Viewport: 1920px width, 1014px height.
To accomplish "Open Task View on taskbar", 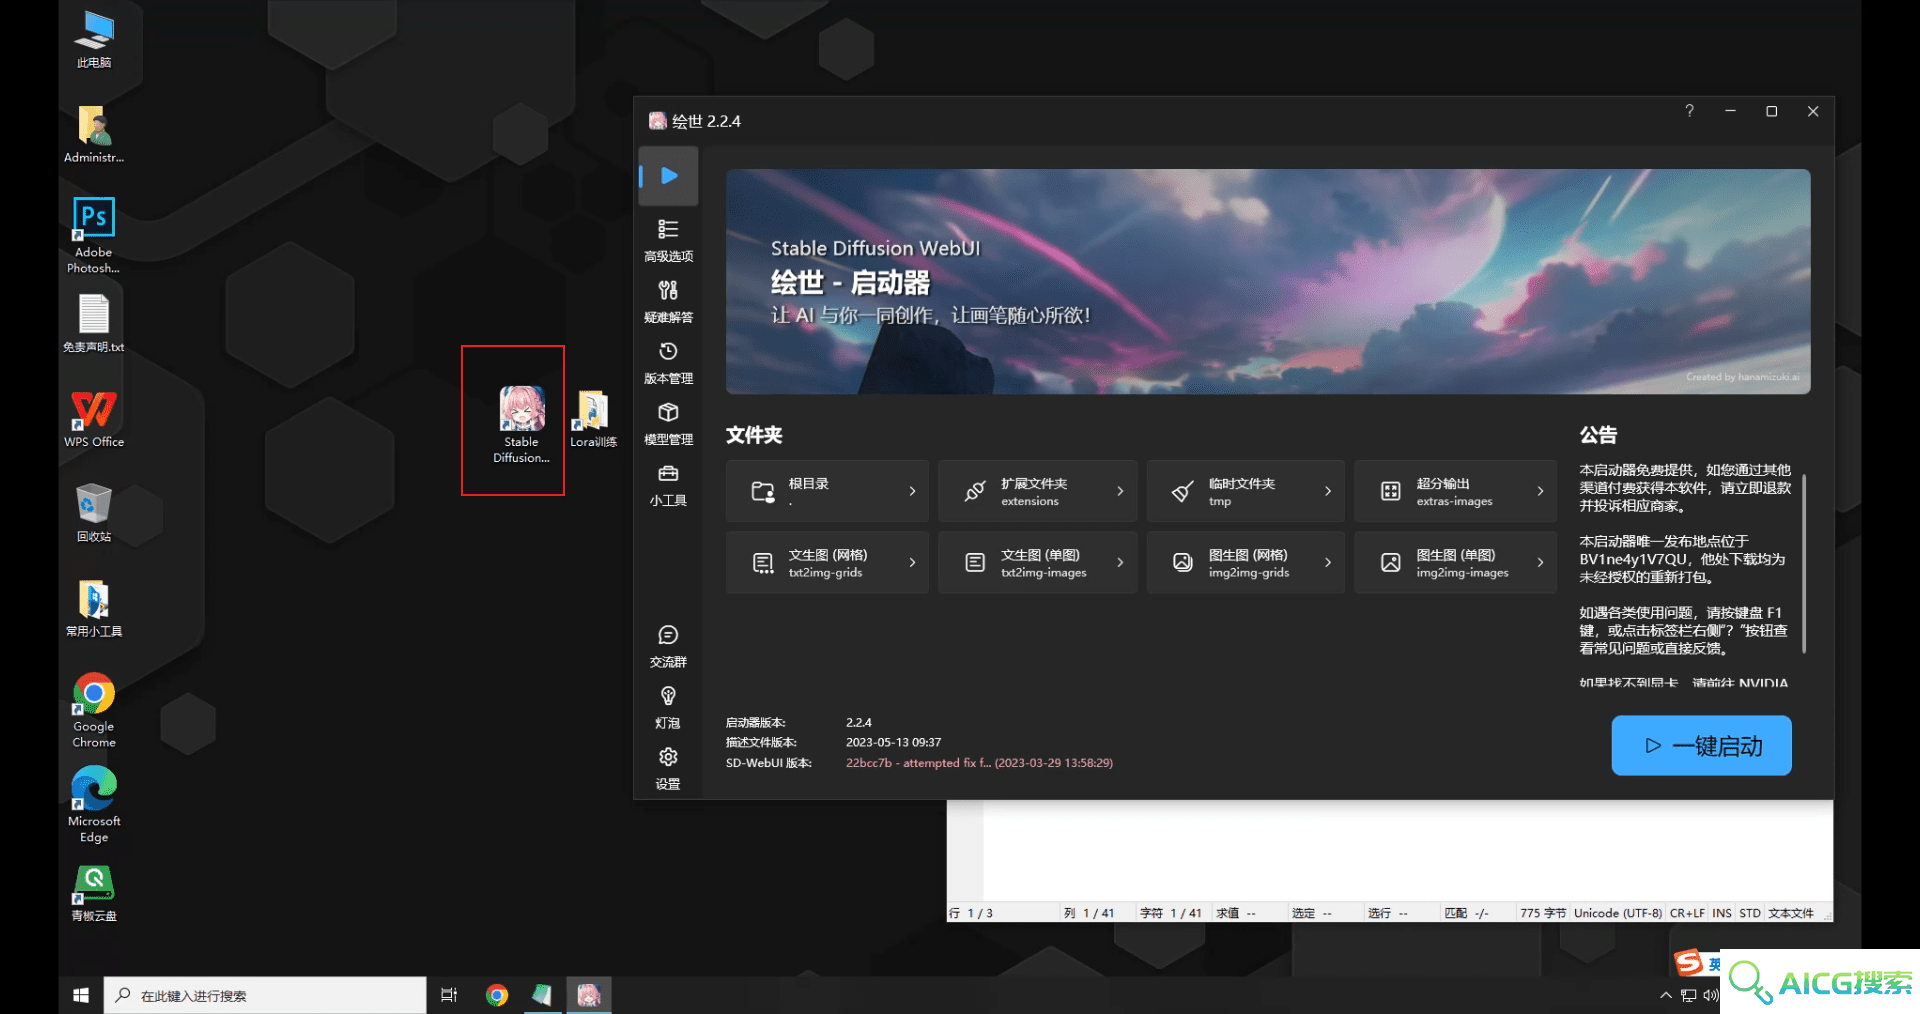I will 449,995.
